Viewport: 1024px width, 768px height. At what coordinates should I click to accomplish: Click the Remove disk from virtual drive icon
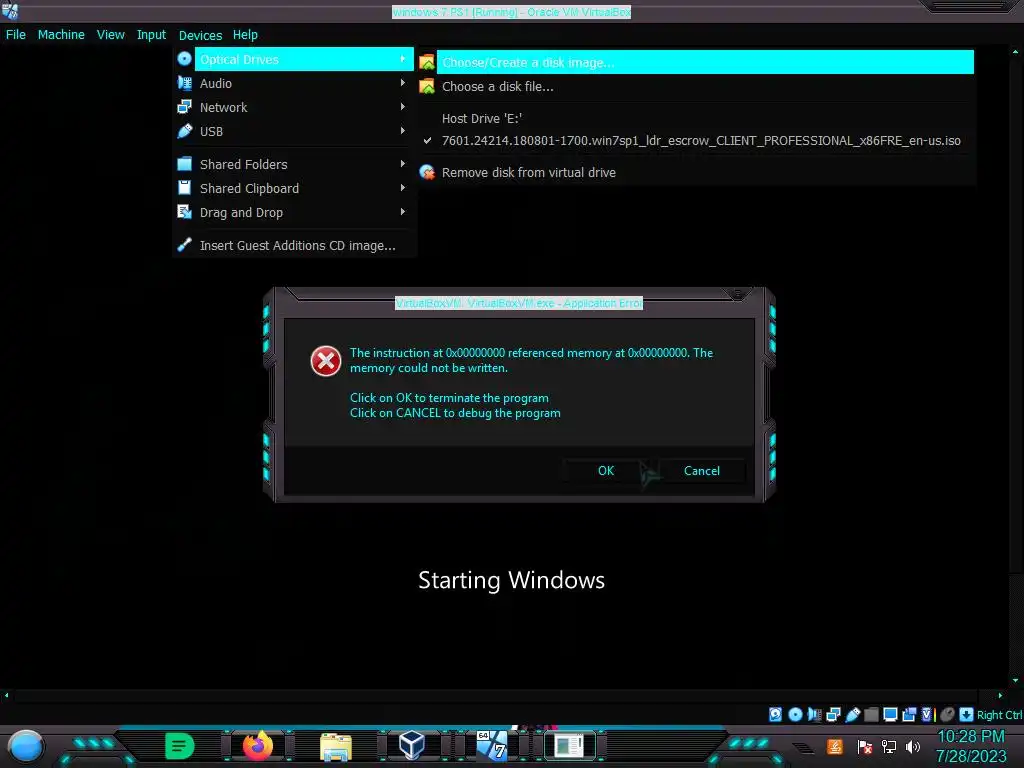tap(426, 172)
